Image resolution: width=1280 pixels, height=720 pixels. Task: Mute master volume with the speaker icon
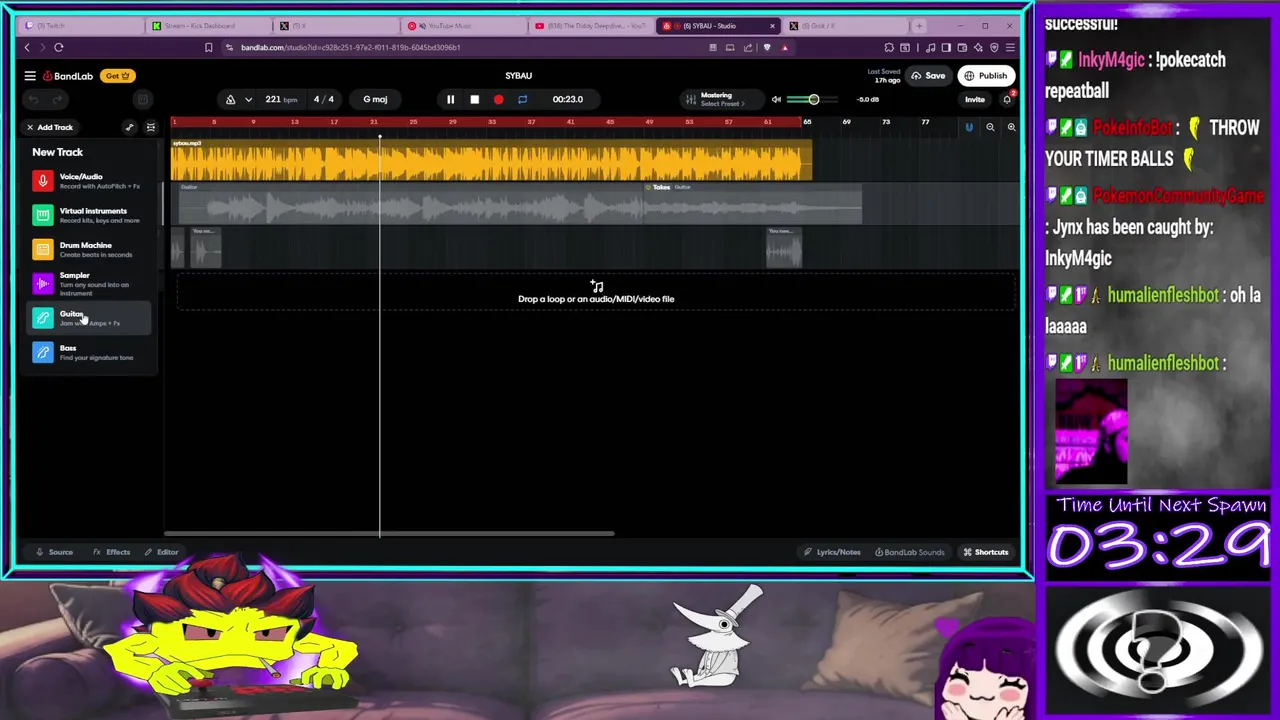click(x=776, y=99)
